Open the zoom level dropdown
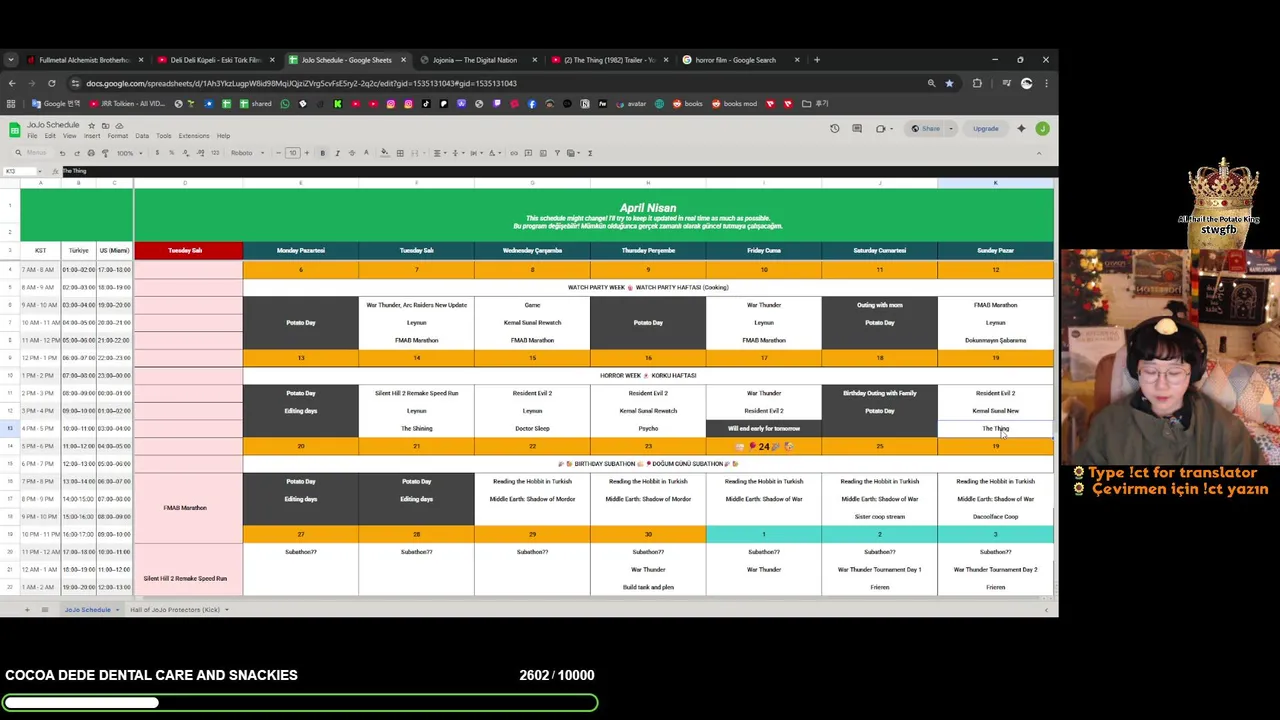1280x720 pixels. (128, 153)
